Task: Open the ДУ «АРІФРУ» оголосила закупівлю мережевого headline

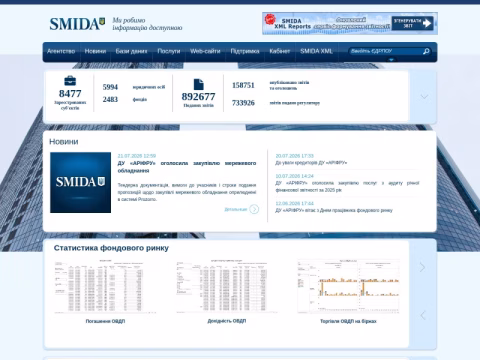Action: pos(187,167)
